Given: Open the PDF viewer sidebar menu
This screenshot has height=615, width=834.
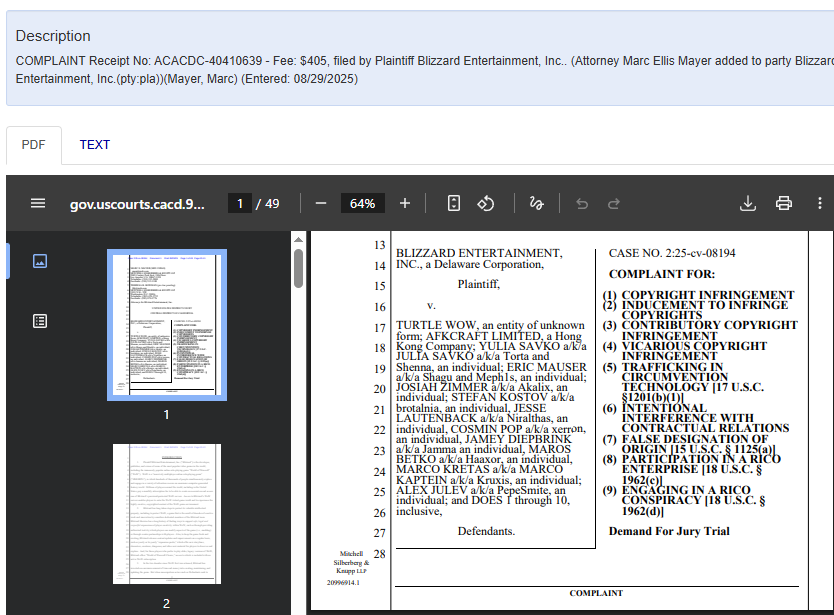Looking at the screenshot, I should (38, 203).
